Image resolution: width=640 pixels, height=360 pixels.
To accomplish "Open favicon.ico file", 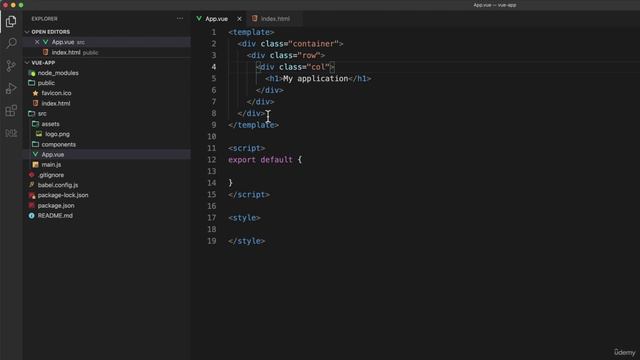I will 56,93.
